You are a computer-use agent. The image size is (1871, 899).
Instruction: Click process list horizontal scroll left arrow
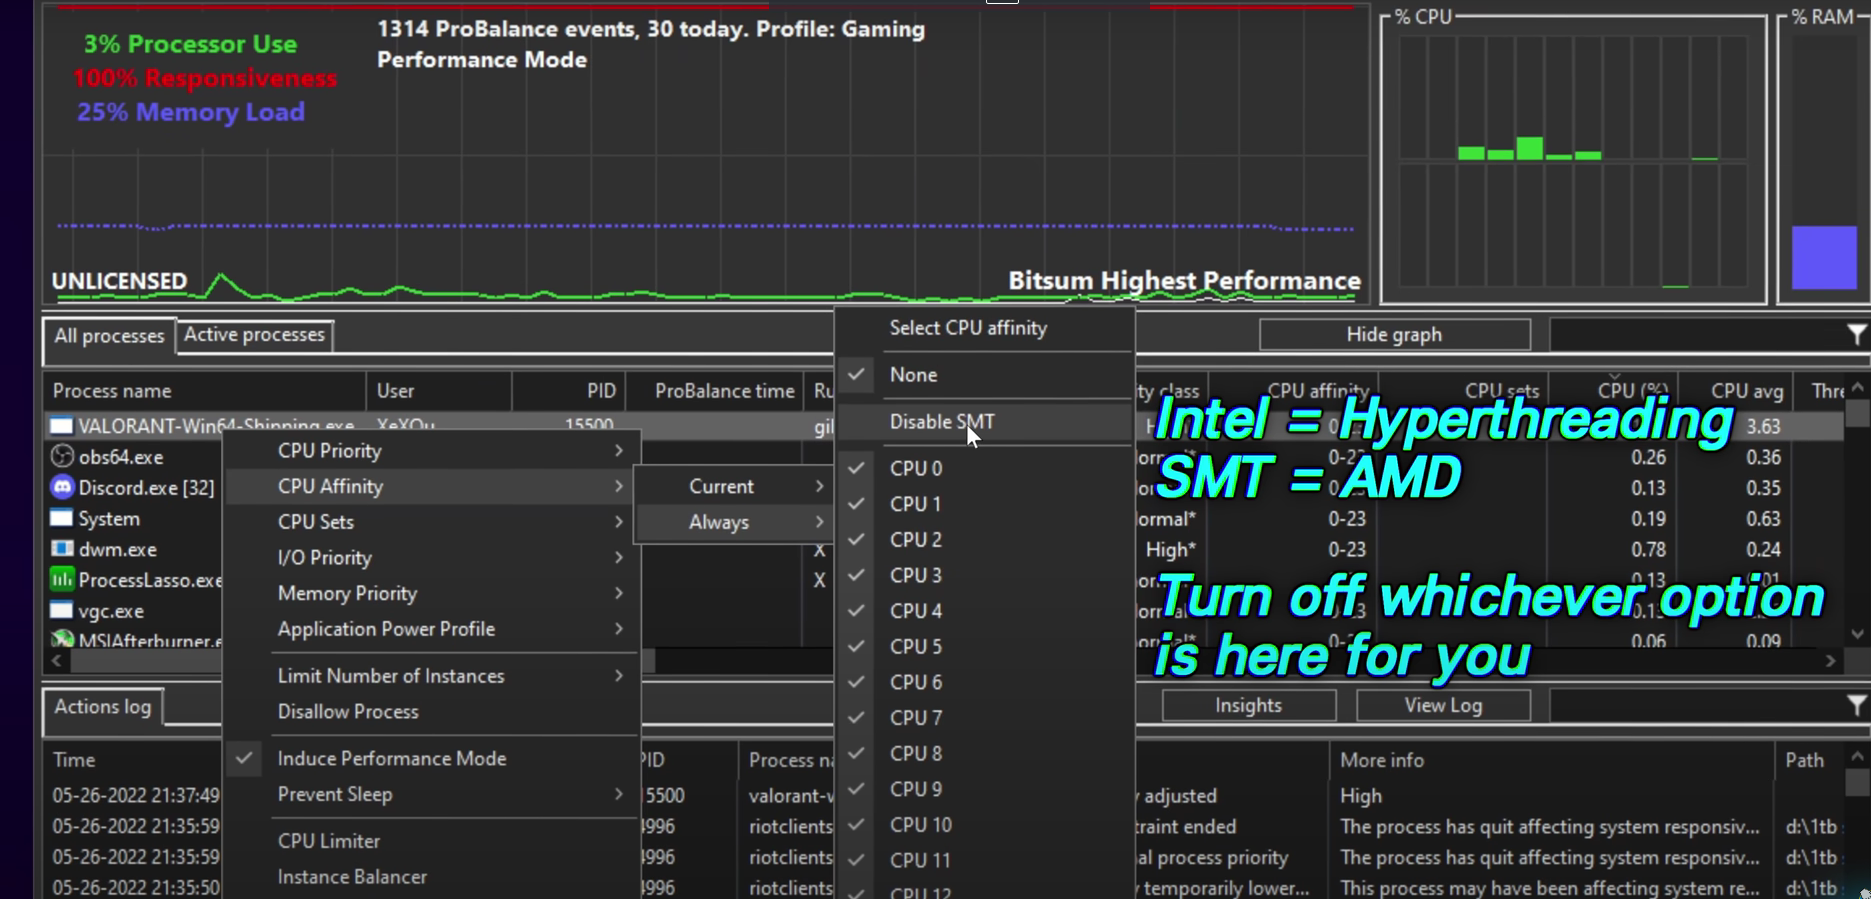pyautogui.click(x=57, y=661)
